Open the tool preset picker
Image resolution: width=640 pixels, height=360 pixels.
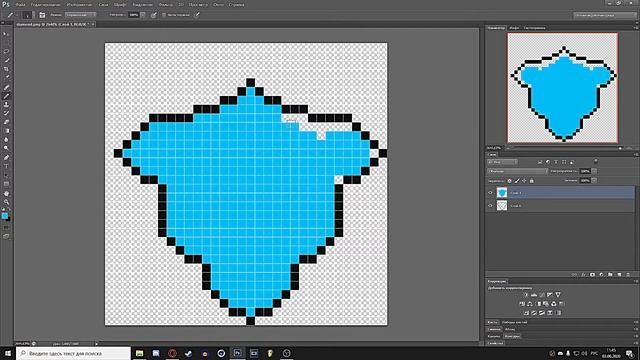12,15
